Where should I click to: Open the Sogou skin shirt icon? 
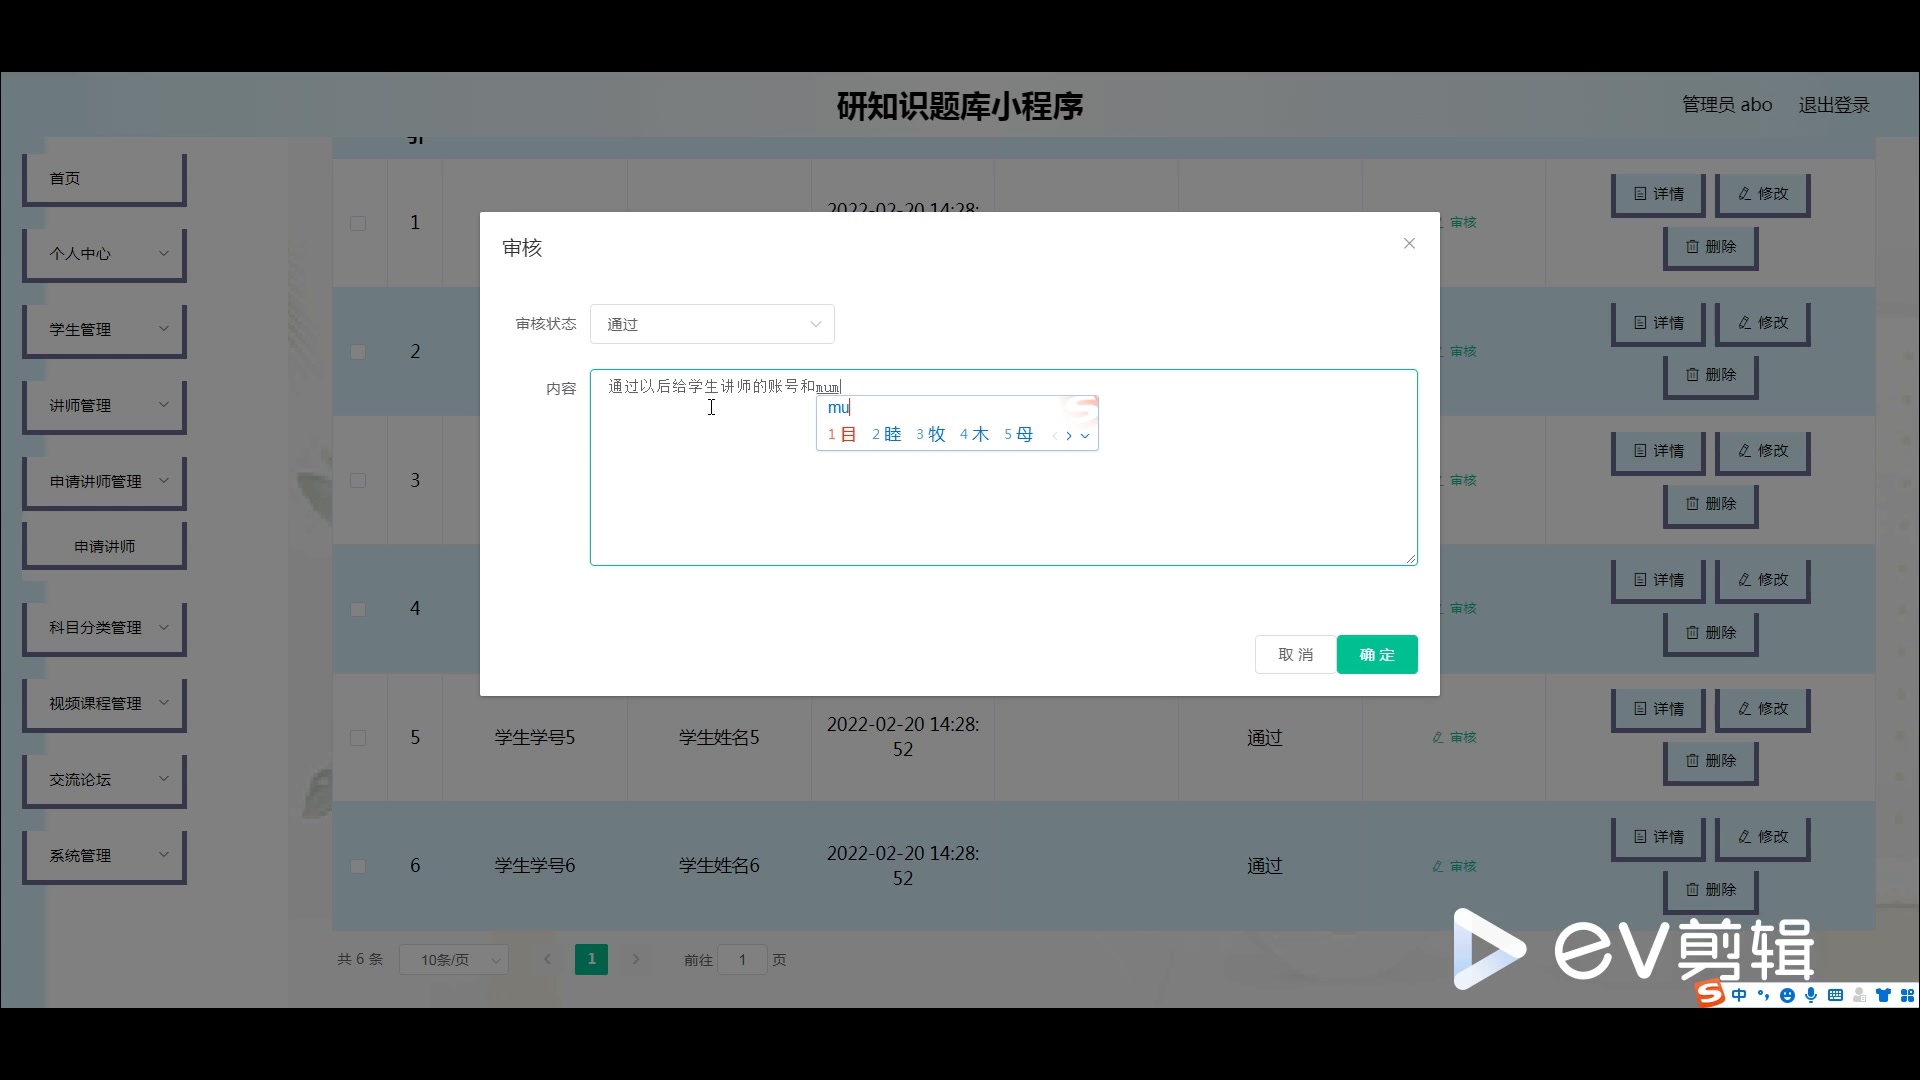pos(1883,995)
